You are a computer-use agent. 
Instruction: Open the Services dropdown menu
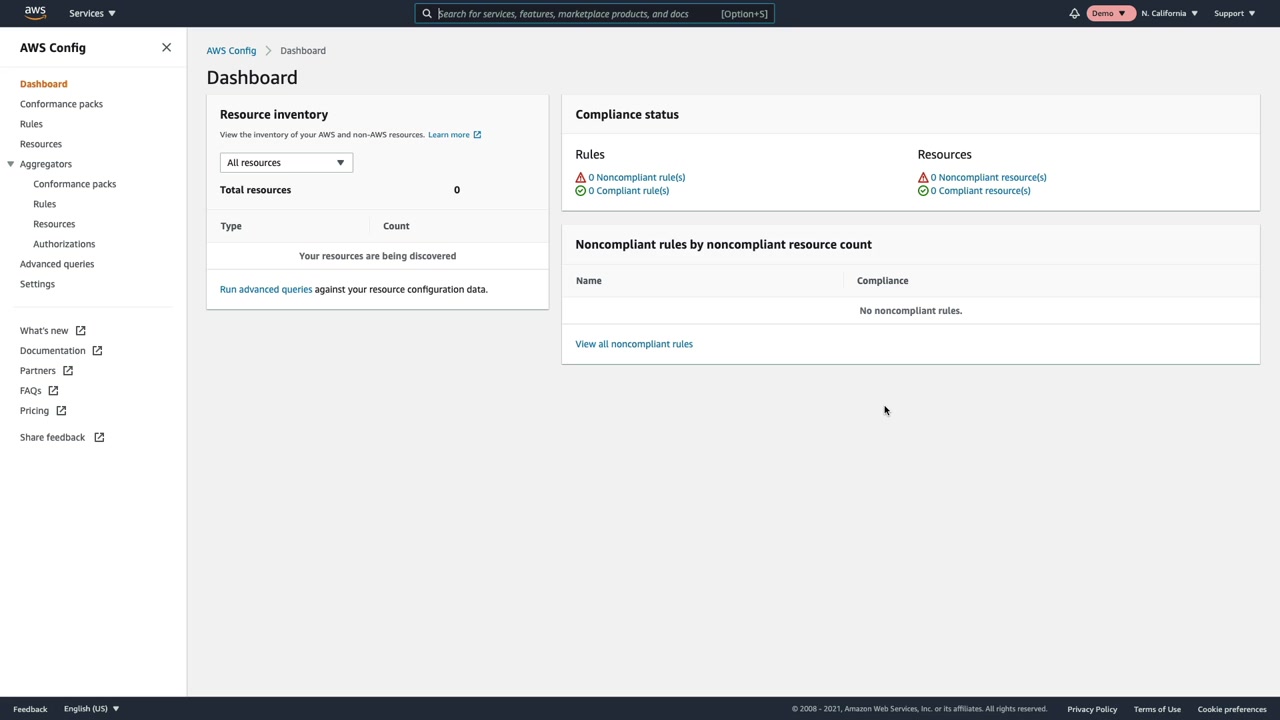pos(92,13)
